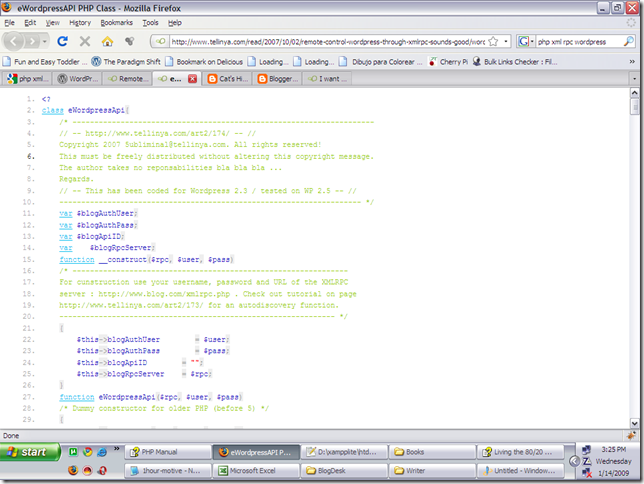Screen dimensions: 644x484
Task: Open the Google search engine dropdown
Action: 525,42
